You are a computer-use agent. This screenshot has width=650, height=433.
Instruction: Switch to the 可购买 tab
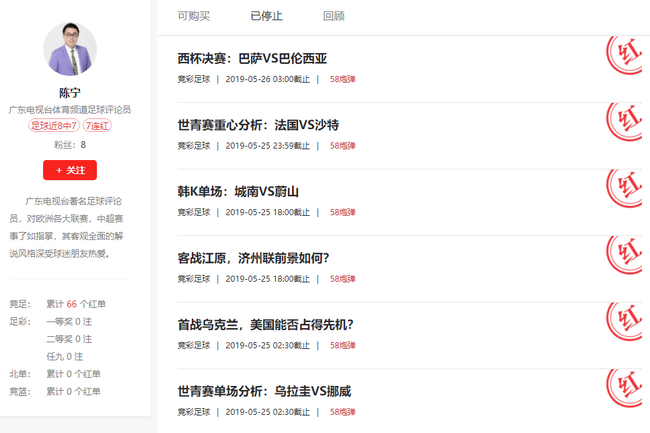(193, 16)
